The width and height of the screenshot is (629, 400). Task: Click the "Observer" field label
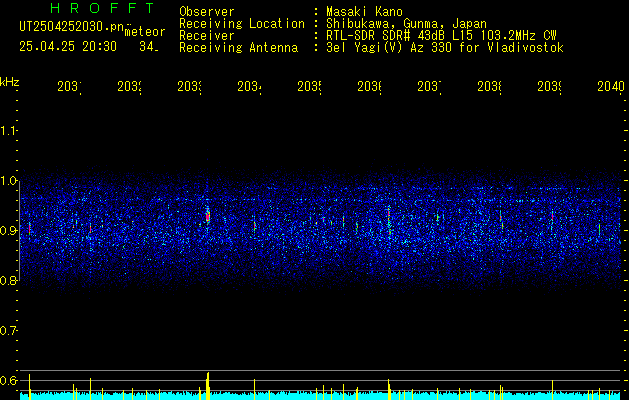(207, 12)
